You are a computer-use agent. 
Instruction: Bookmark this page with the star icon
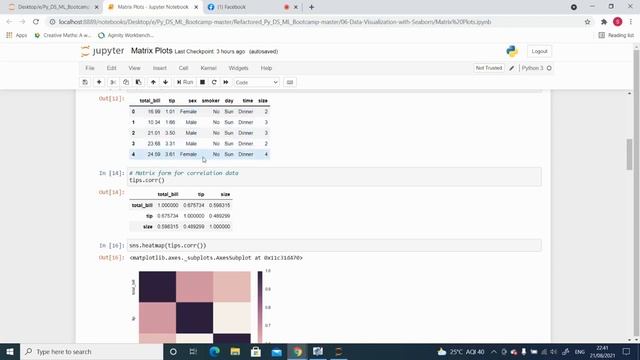pyautogui.click(x=587, y=22)
